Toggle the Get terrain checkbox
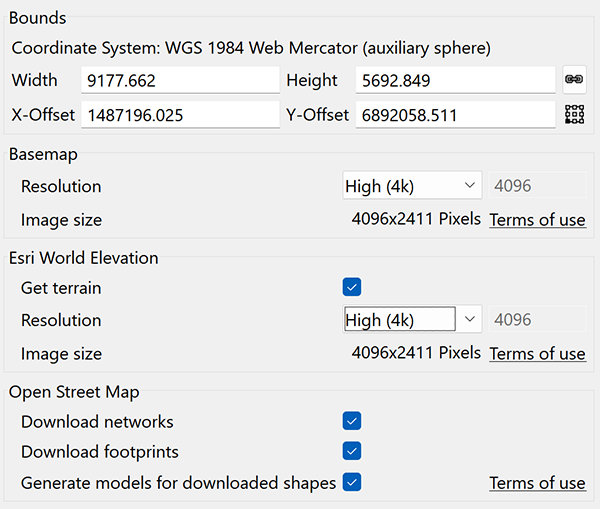 [x=351, y=288]
